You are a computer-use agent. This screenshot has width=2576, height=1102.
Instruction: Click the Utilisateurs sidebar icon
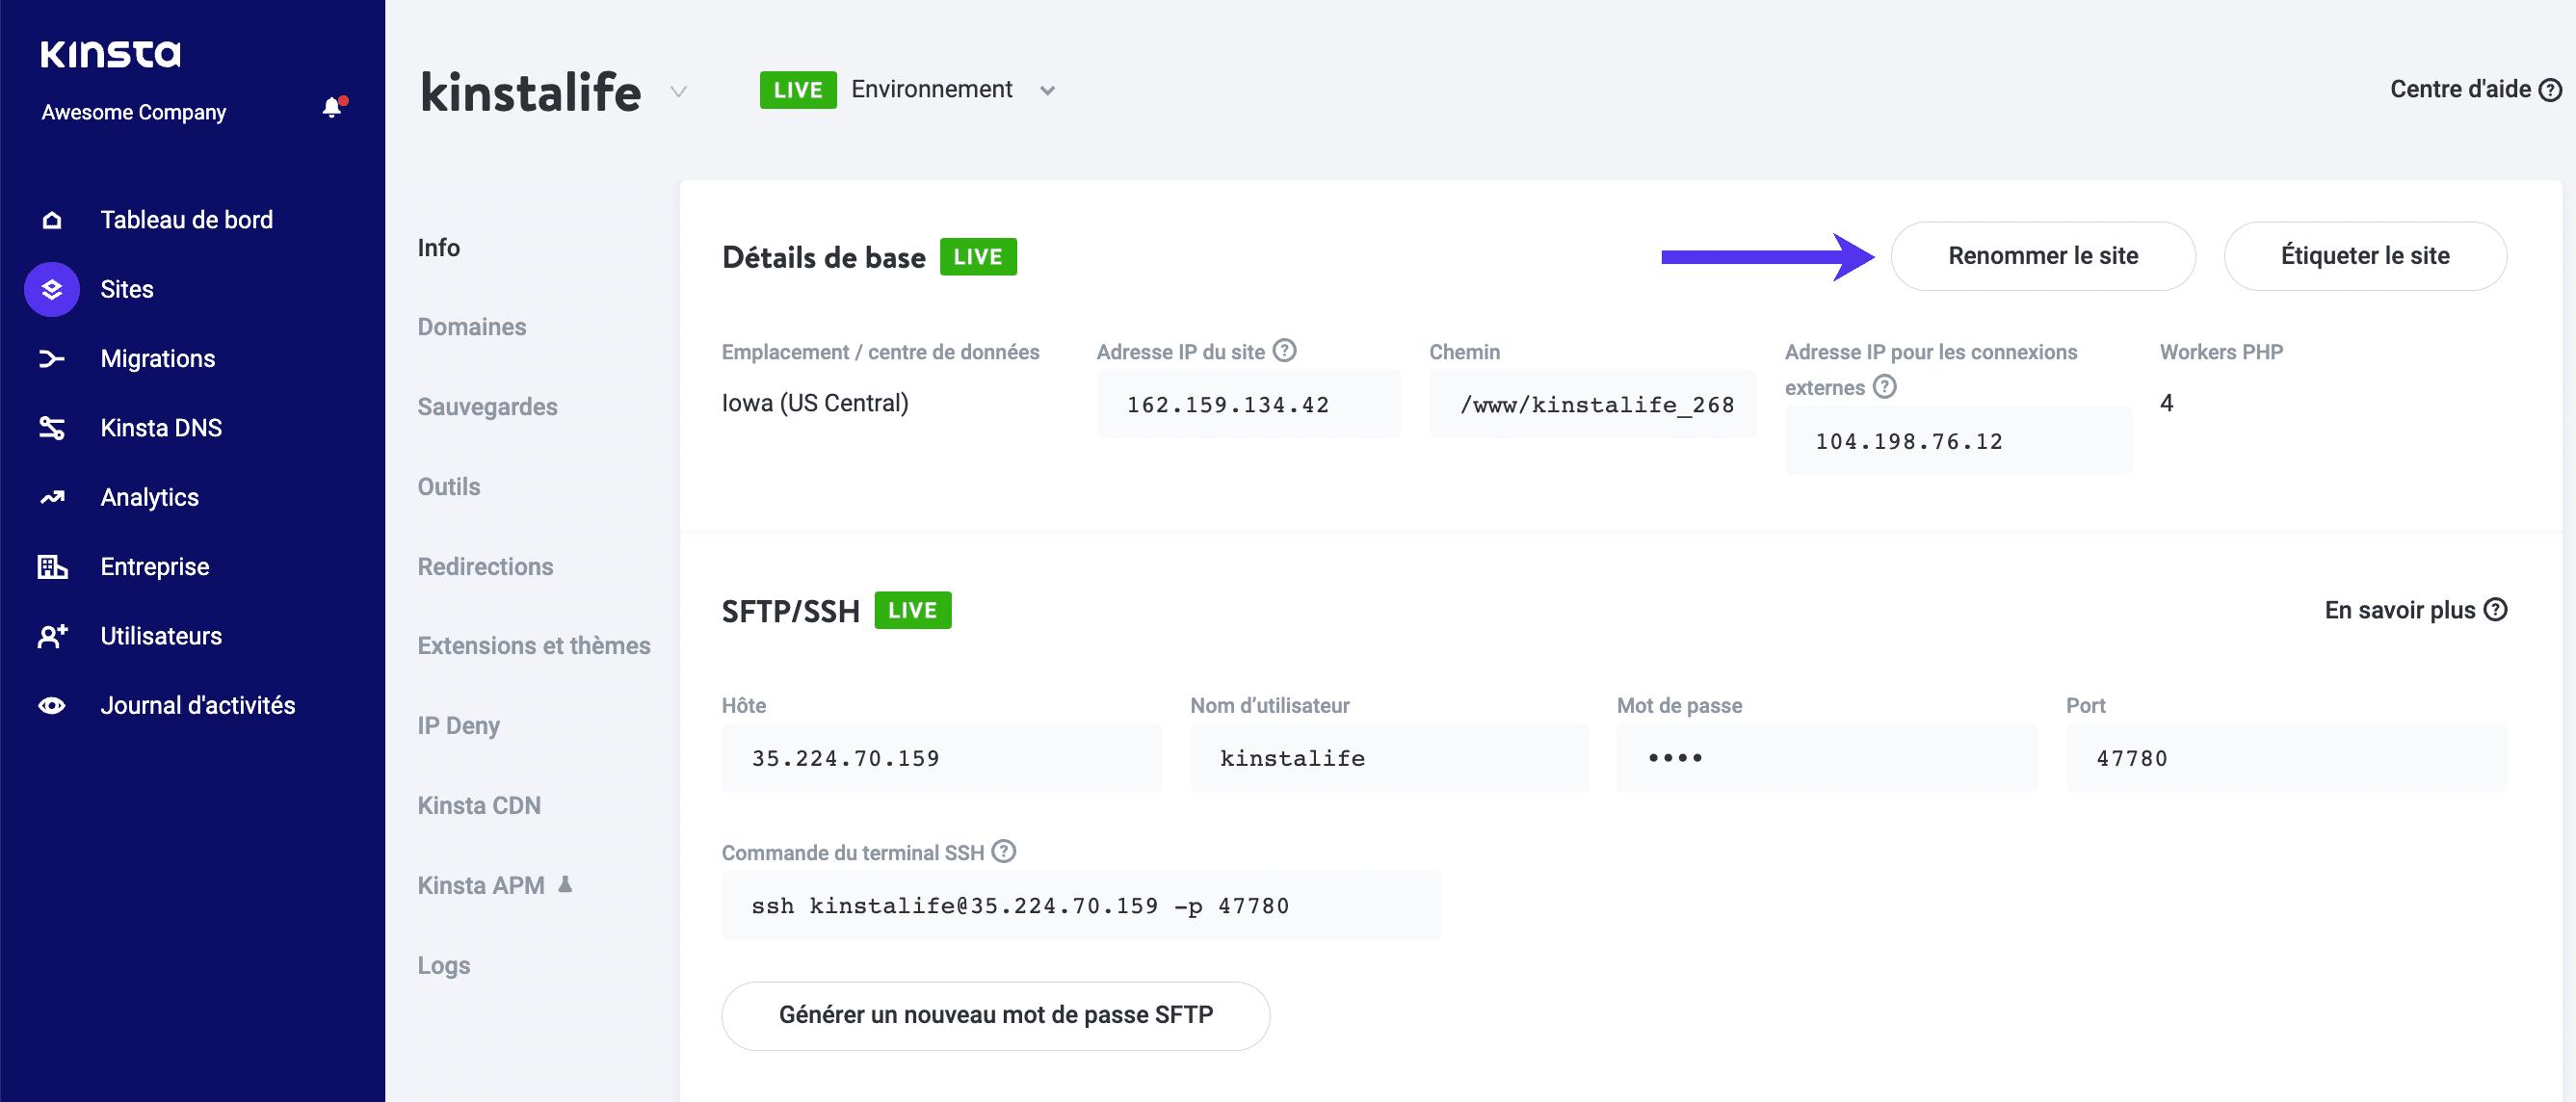coord(51,635)
